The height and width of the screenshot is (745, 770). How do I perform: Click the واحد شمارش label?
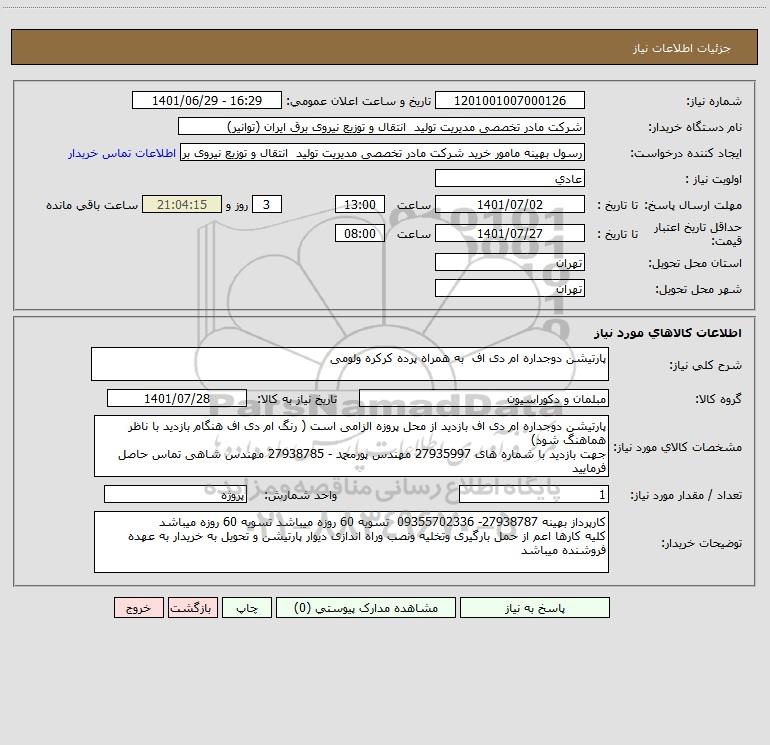click(301, 496)
